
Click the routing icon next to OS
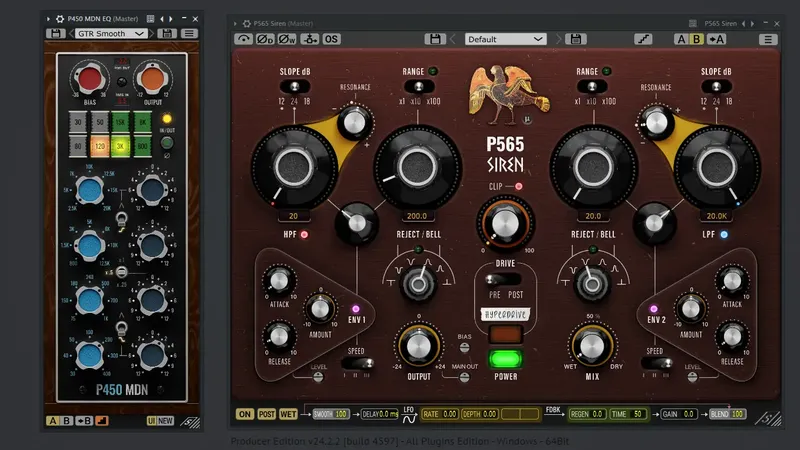click(310, 39)
